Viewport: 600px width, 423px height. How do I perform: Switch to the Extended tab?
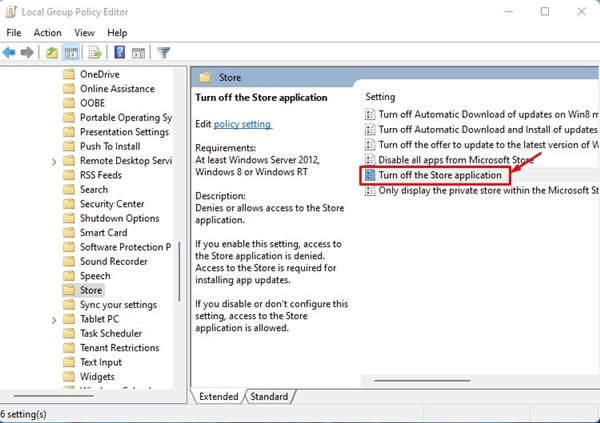[x=218, y=397]
